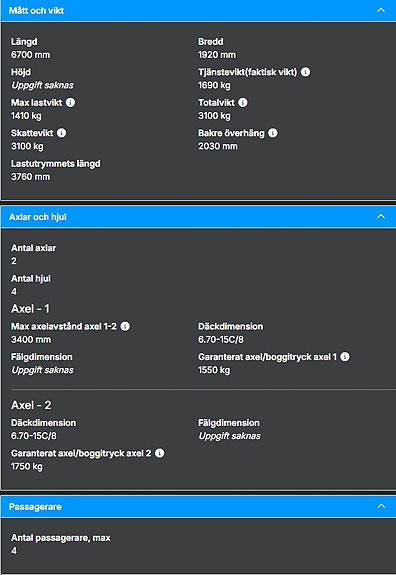This screenshot has height=575, width=396.
Task: Select the value 4 under Antal hjul
Action: pyautogui.click(x=14, y=291)
